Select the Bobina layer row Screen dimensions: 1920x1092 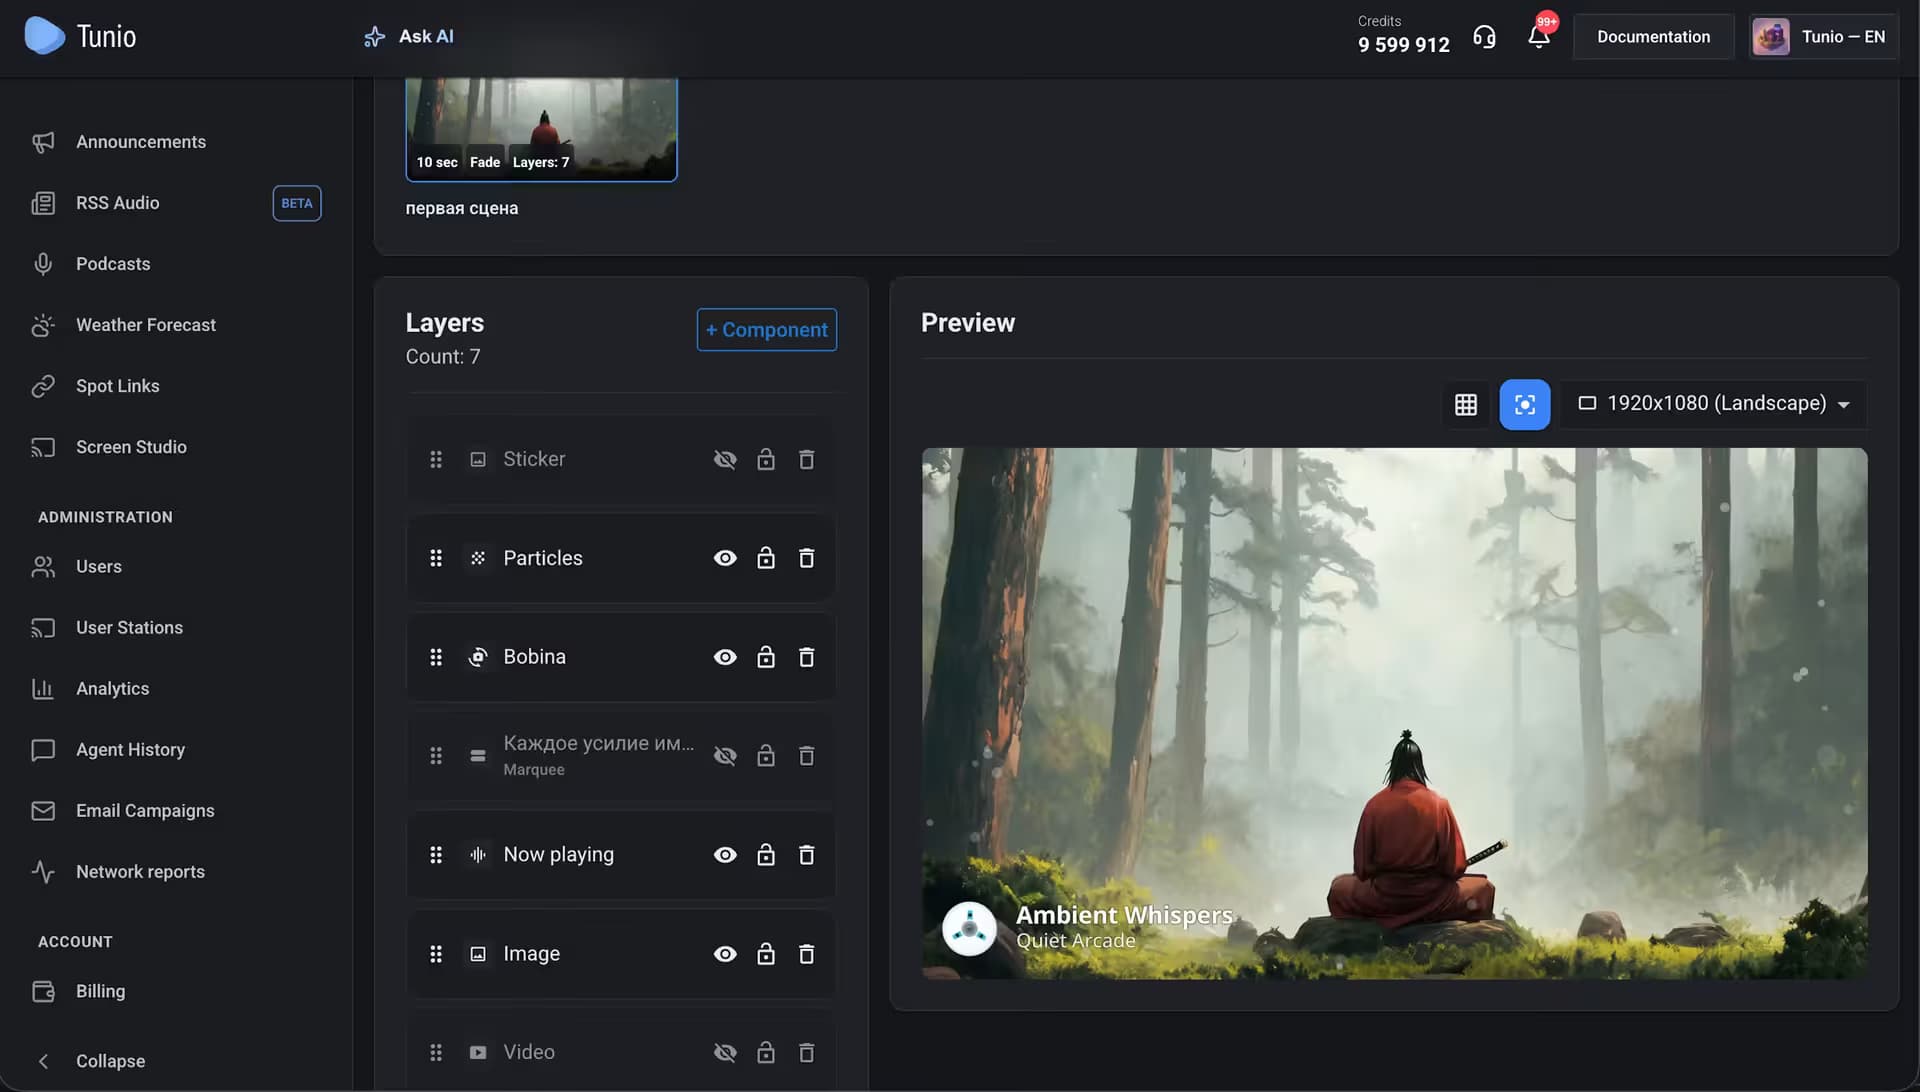click(x=621, y=658)
